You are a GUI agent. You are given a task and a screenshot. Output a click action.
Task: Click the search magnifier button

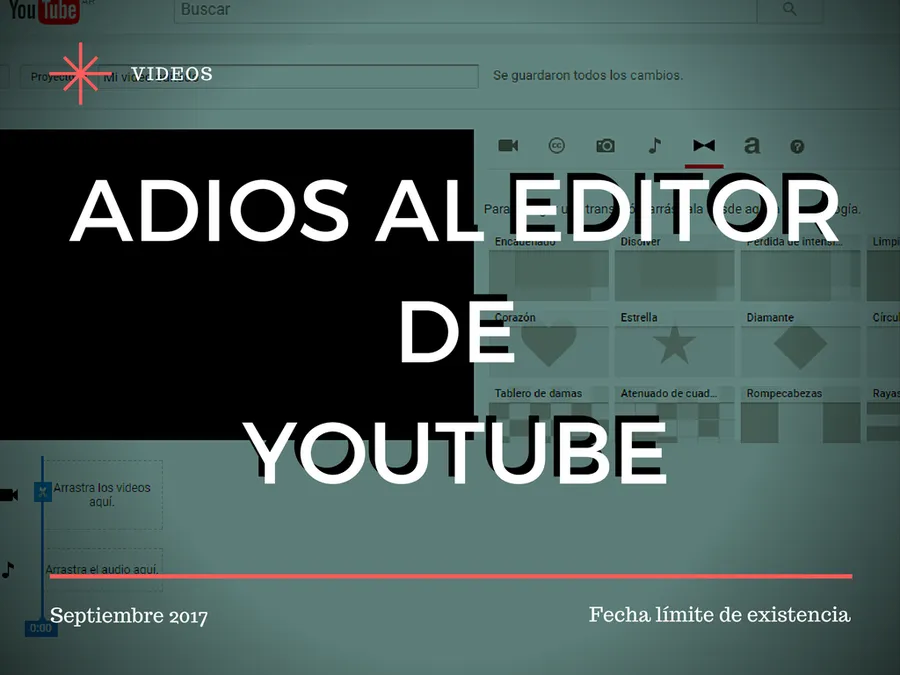click(x=789, y=8)
